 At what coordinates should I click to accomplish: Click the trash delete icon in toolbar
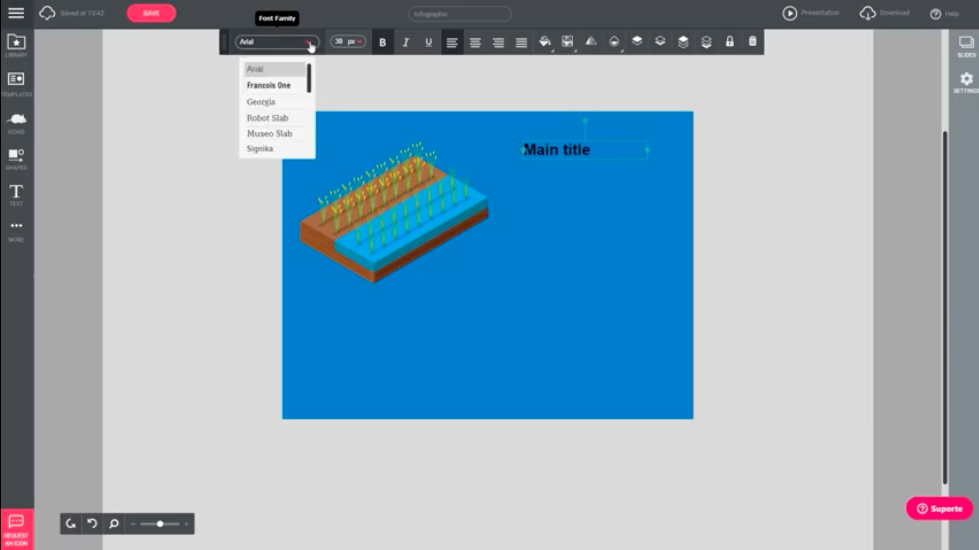tap(752, 42)
